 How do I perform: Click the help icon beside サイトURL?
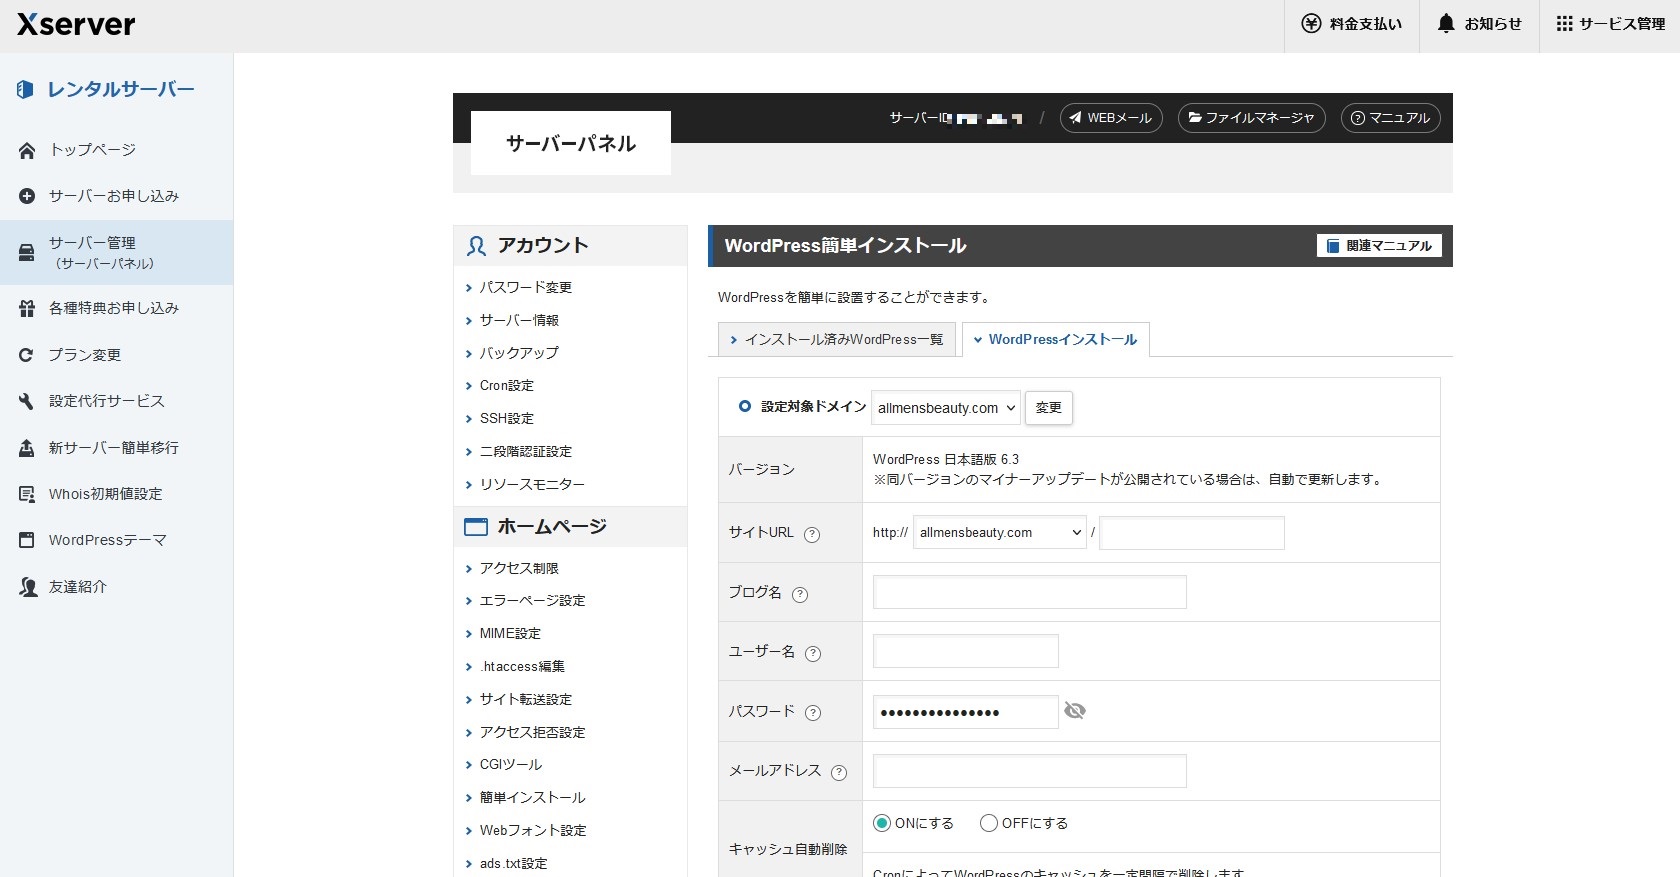(x=812, y=534)
